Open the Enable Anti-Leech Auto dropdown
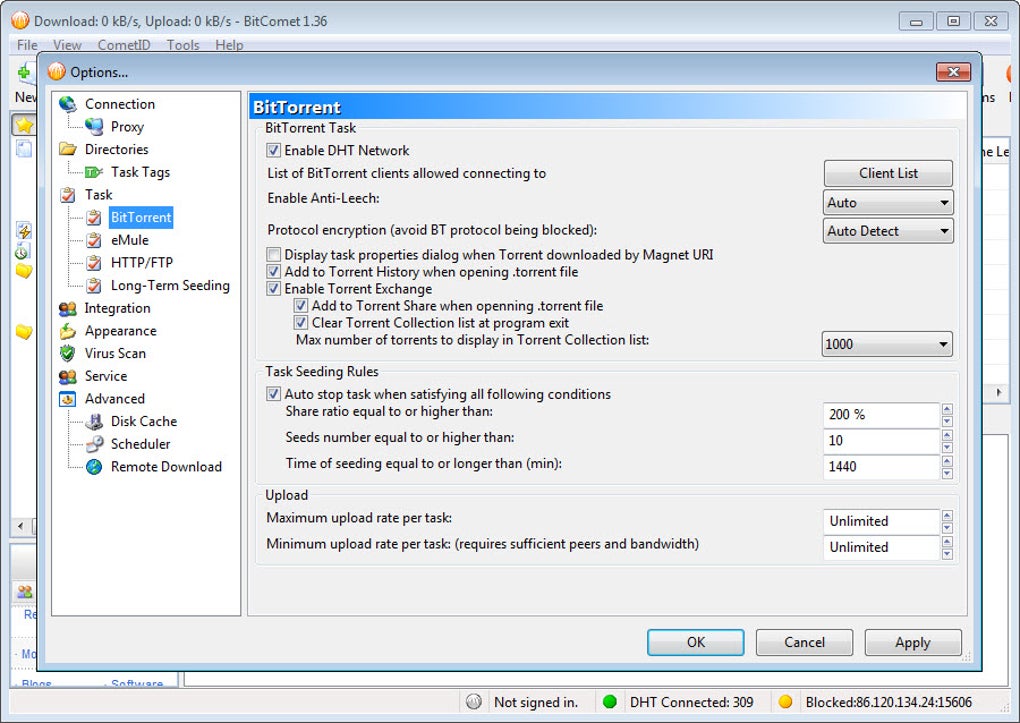 pyautogui.click(x=887, y=203)
